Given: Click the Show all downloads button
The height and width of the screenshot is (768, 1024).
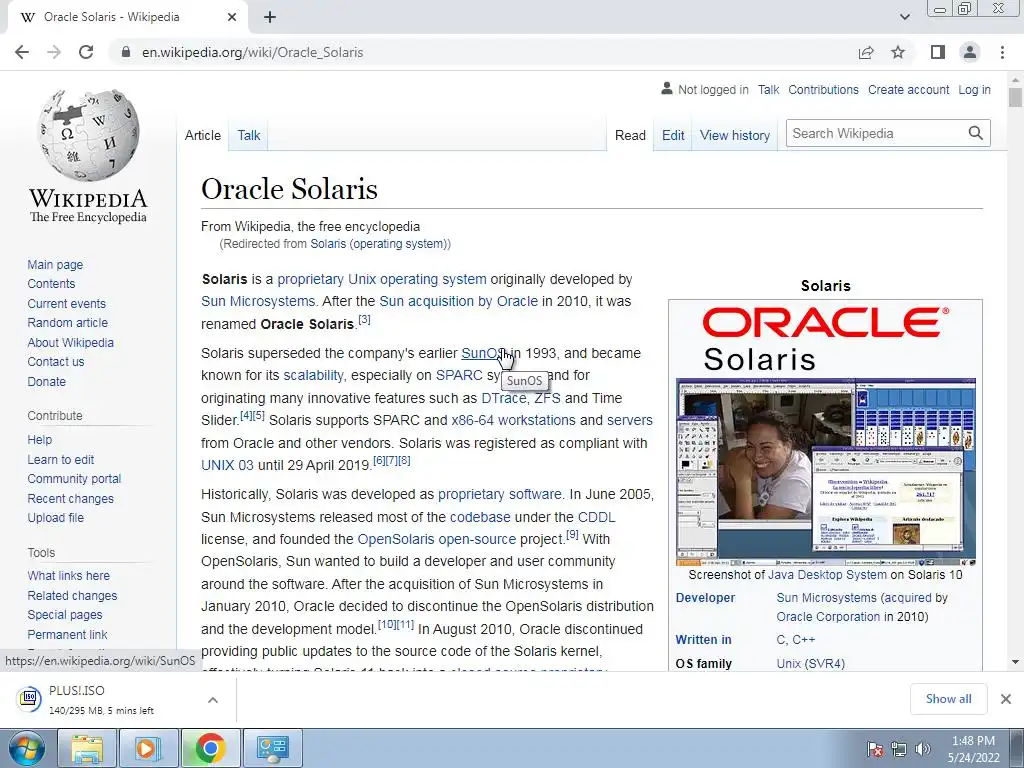Looking at the screenshot, I should 948,699.
